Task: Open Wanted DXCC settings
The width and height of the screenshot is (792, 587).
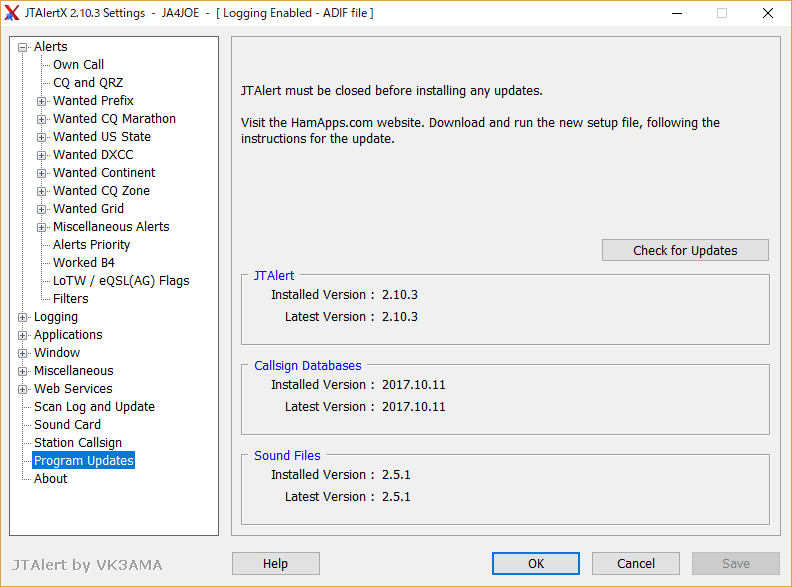Action: pos(93,155)
